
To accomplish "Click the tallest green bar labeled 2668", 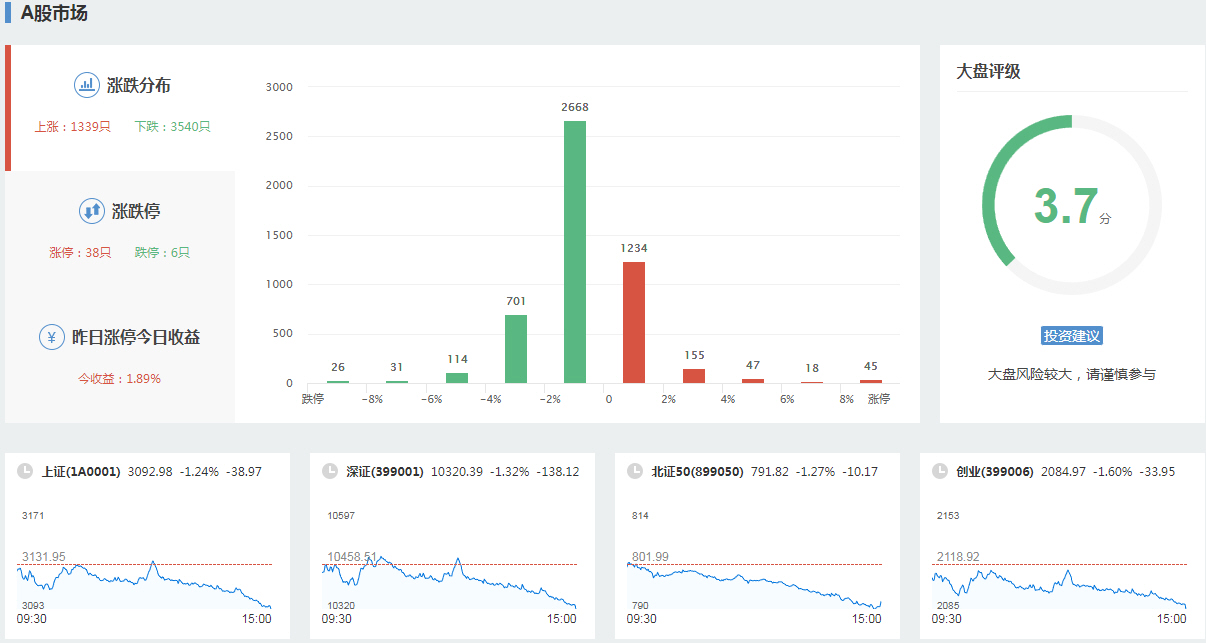I will point(575,252).
